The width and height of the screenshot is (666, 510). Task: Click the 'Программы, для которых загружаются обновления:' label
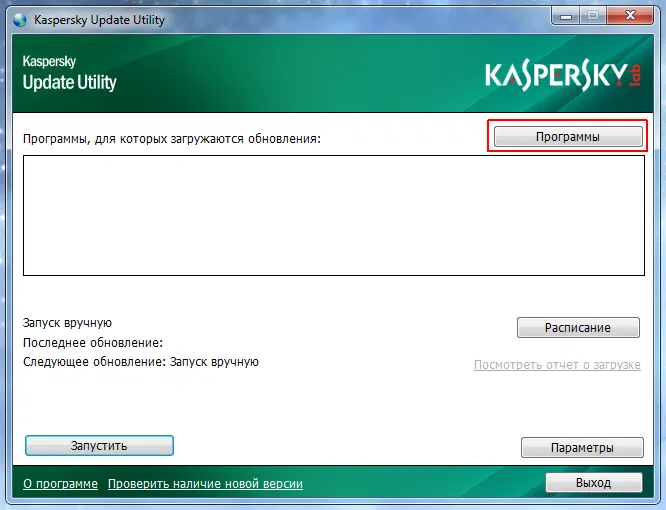pos(172,139)
